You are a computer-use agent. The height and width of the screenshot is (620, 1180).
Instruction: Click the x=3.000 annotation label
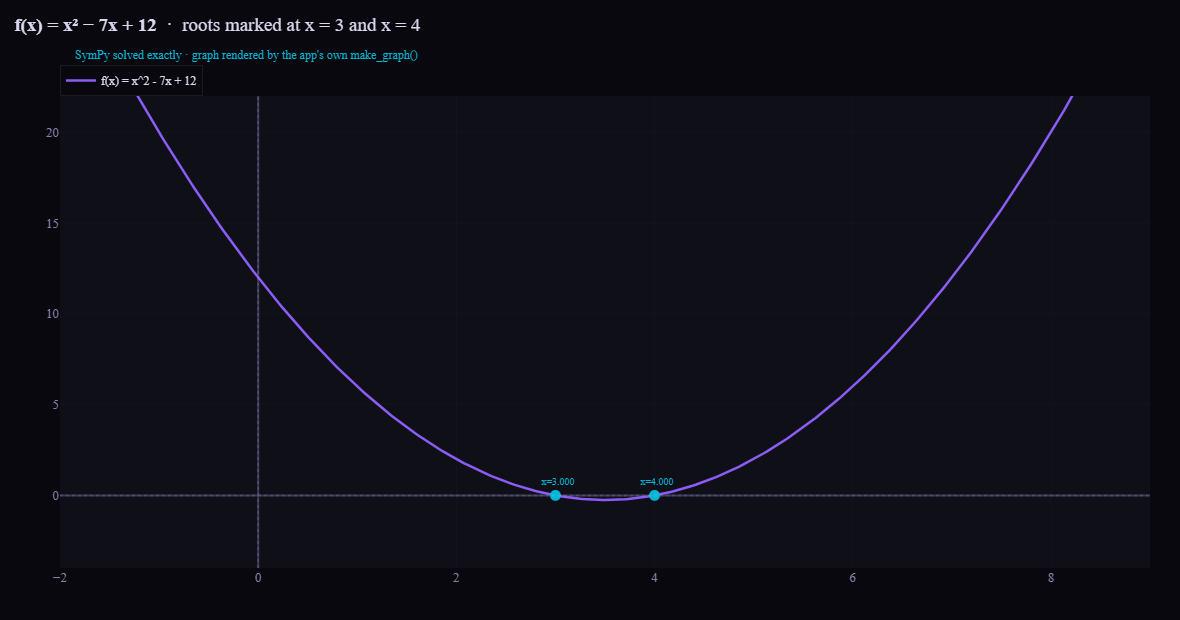coord(558,482)
